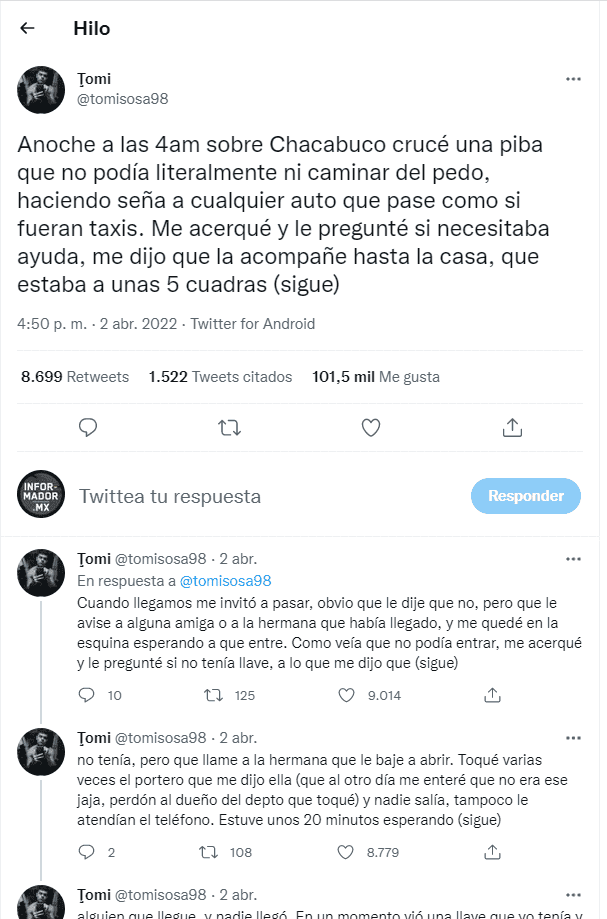The image size is (607, 919).
Task: Retweet the main tweet using the arrows icon
Action: coord(229,428)
